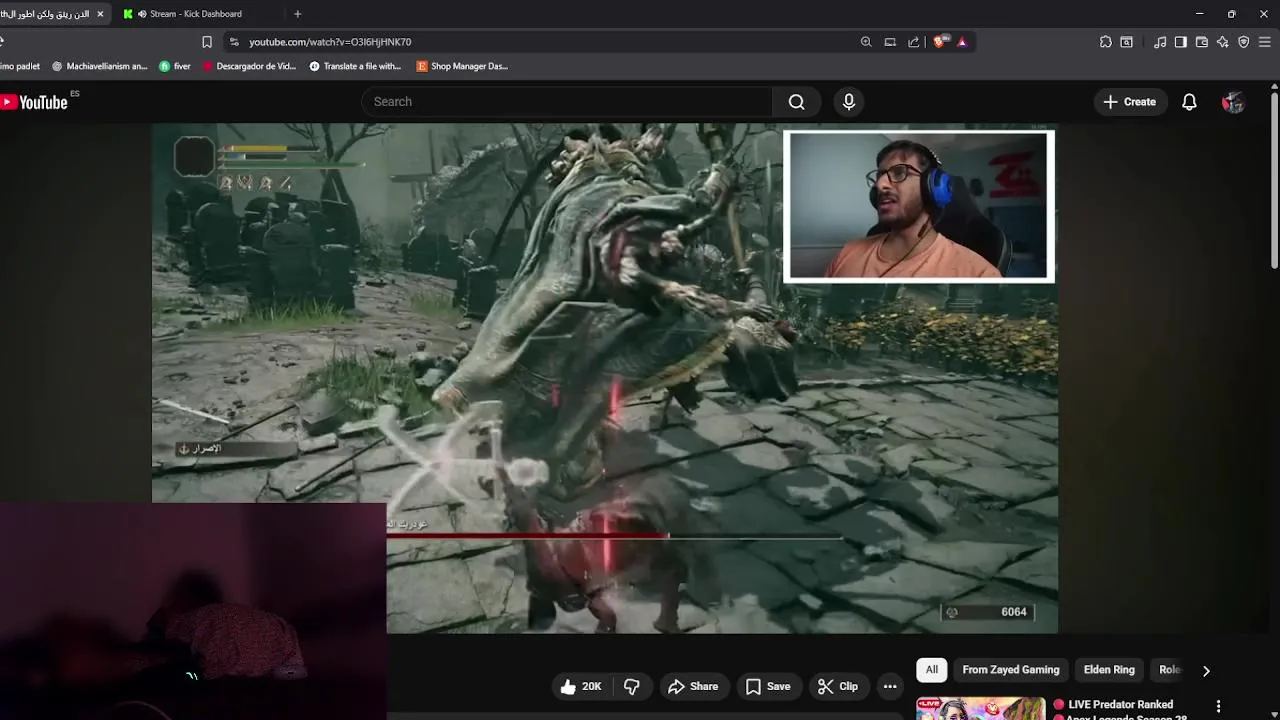Open the LIVE Predator Ranked video thumbnail
Screen dimensions: 1280x720
[981, 708]
